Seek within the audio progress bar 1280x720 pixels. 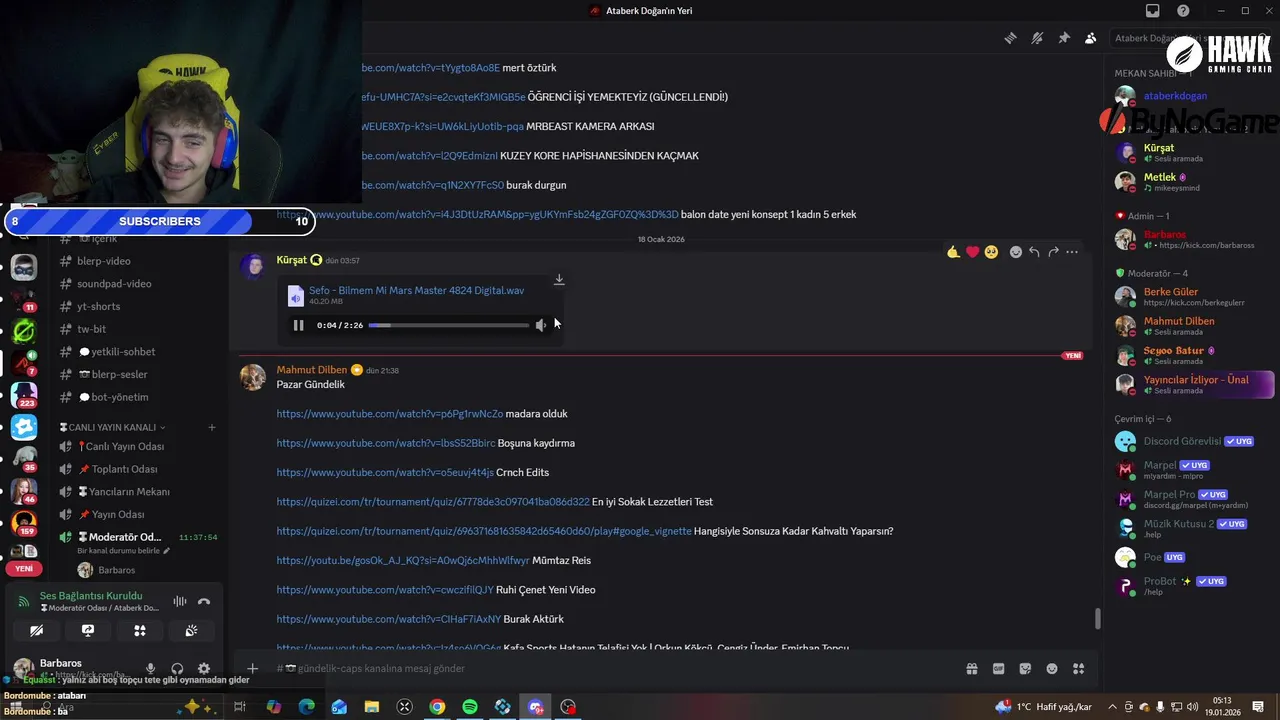click(x=449, y=325)
